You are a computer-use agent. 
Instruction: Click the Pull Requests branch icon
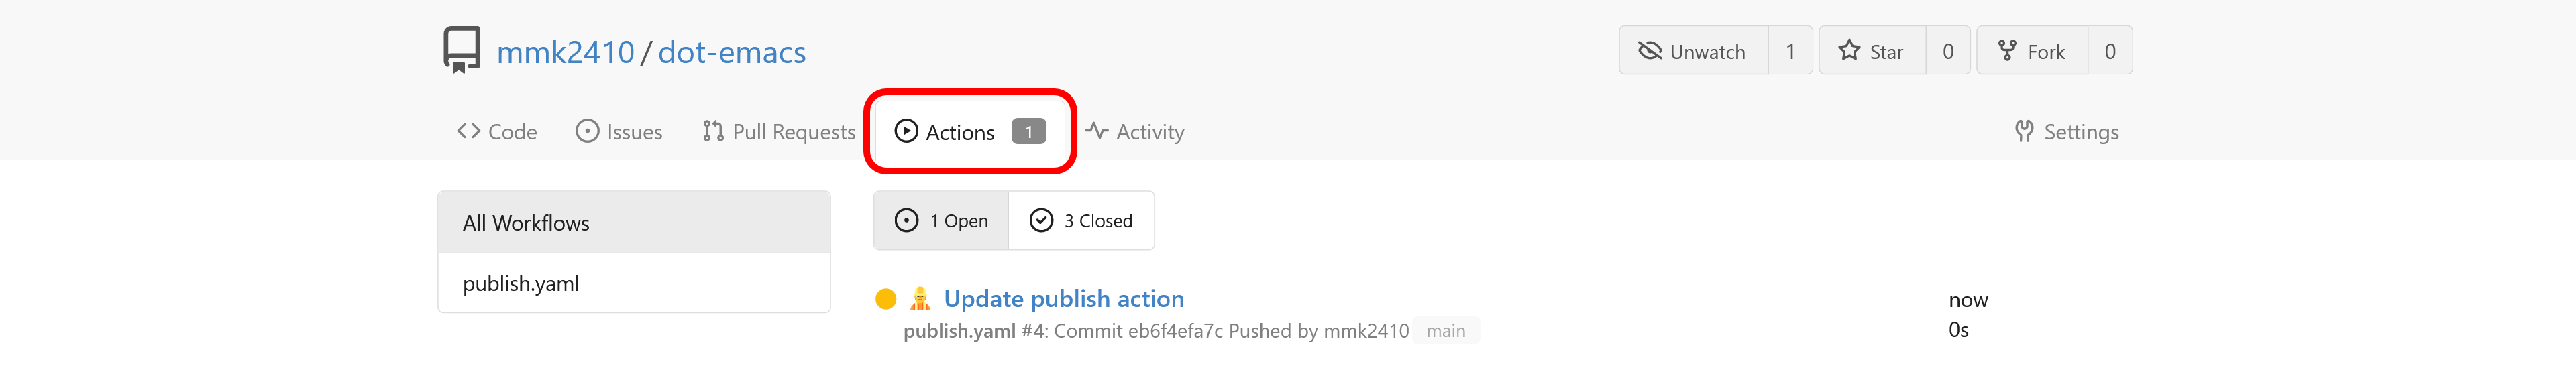click(713, 131)
